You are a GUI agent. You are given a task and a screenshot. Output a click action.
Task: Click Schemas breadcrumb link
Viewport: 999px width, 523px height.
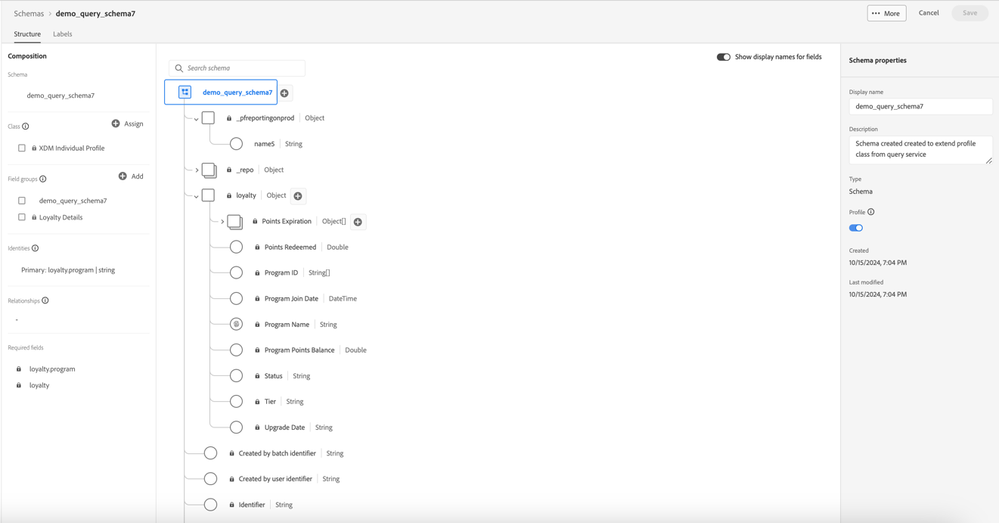pyautogui.click(x=29, y=13)
